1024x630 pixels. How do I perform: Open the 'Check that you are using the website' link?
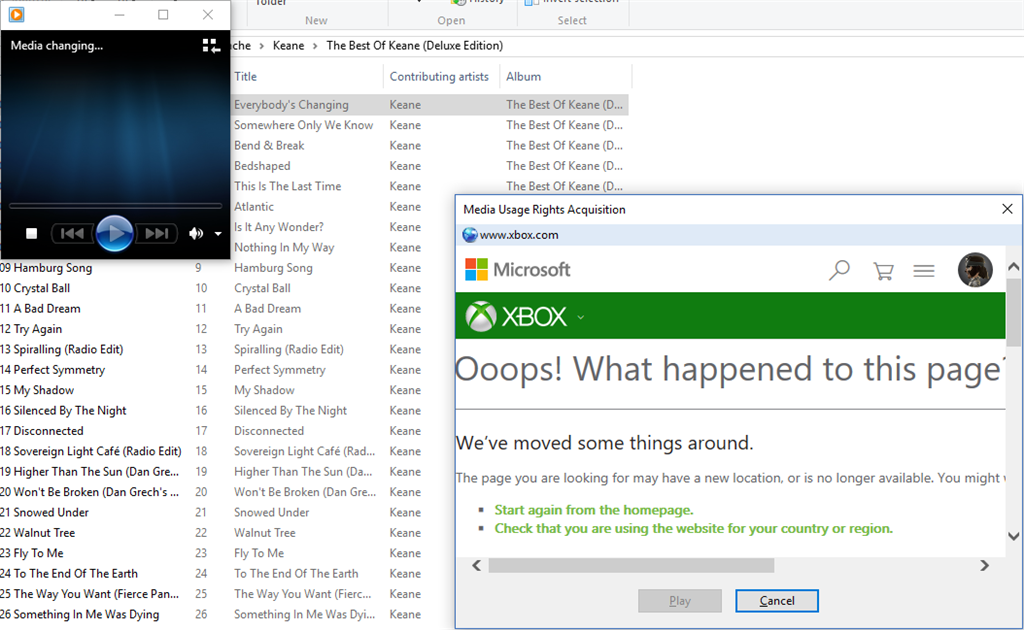coord(694,528)
